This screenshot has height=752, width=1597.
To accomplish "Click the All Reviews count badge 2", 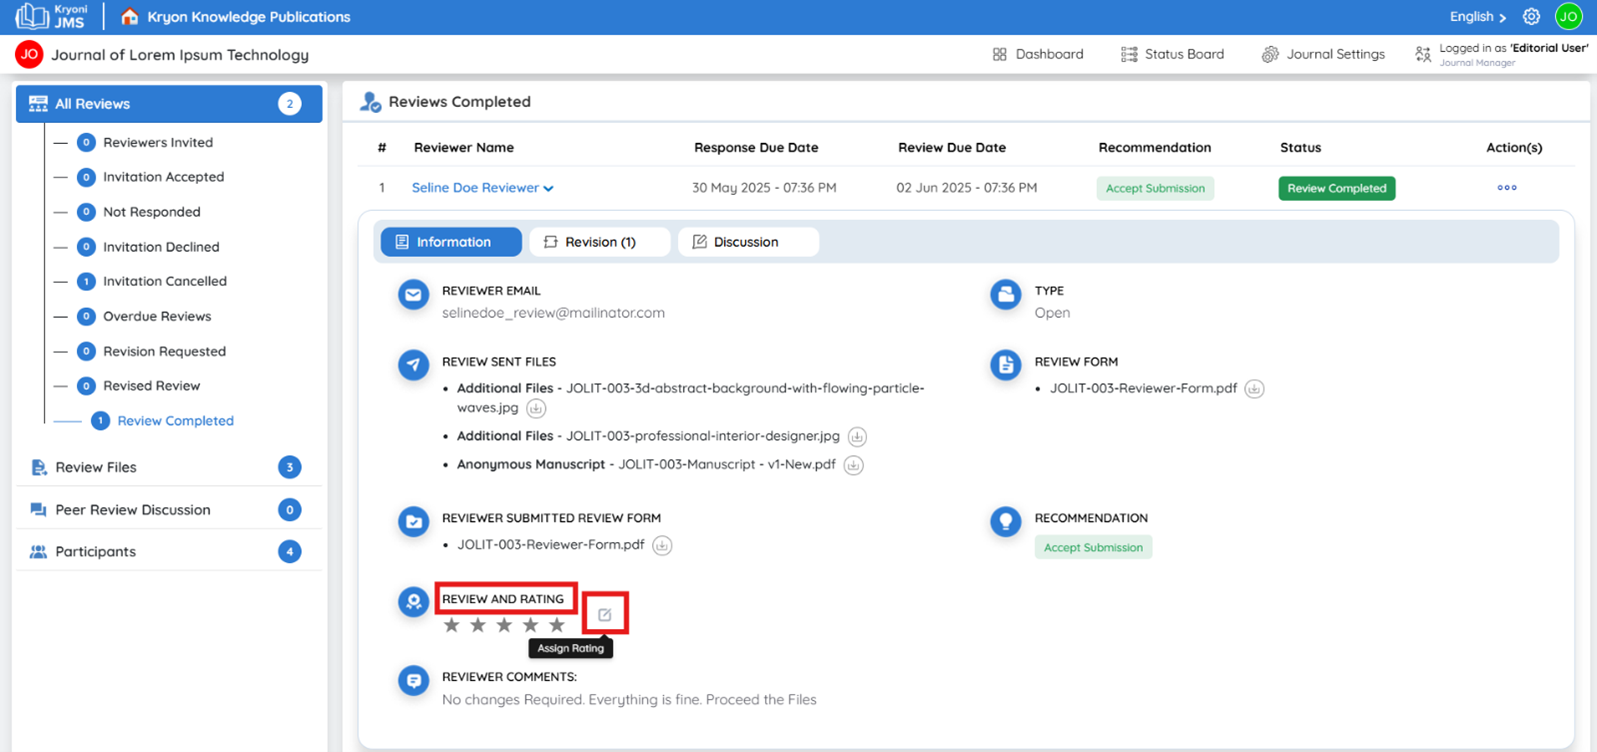I will pos(289,104).
